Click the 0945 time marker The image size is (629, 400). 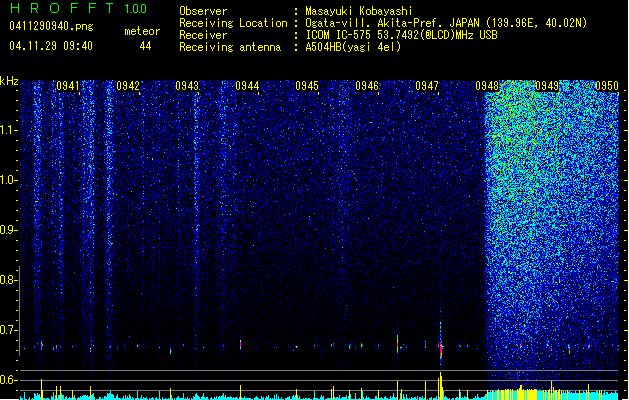[x=307, y=86]
